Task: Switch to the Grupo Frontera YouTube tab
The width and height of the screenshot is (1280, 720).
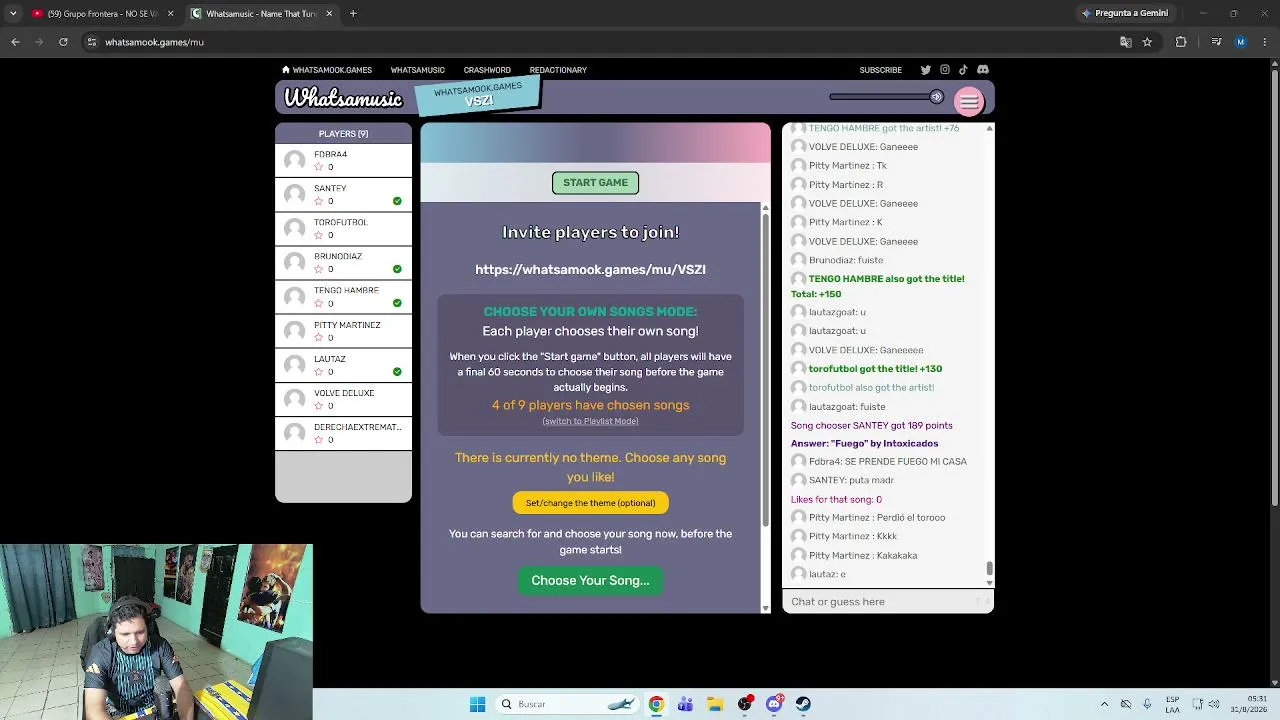Action: point(103,13)
